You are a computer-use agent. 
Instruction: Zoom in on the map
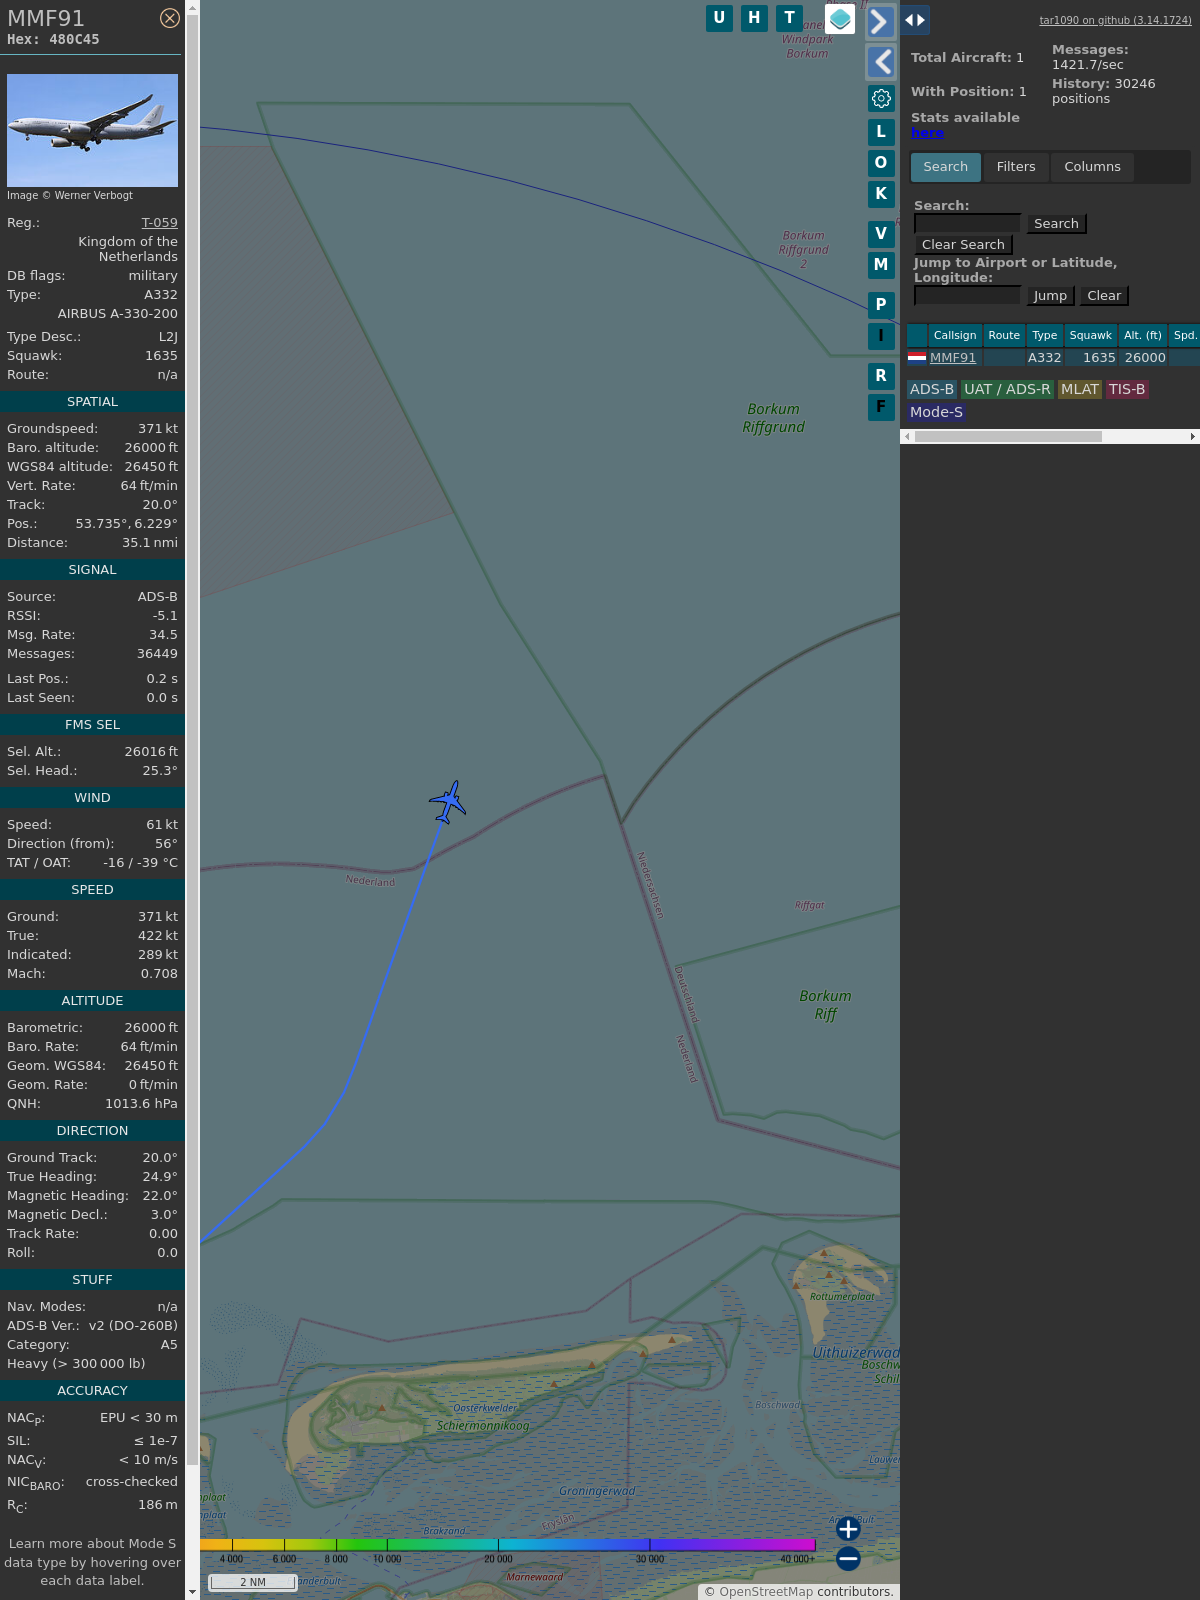pos(848,1529)
